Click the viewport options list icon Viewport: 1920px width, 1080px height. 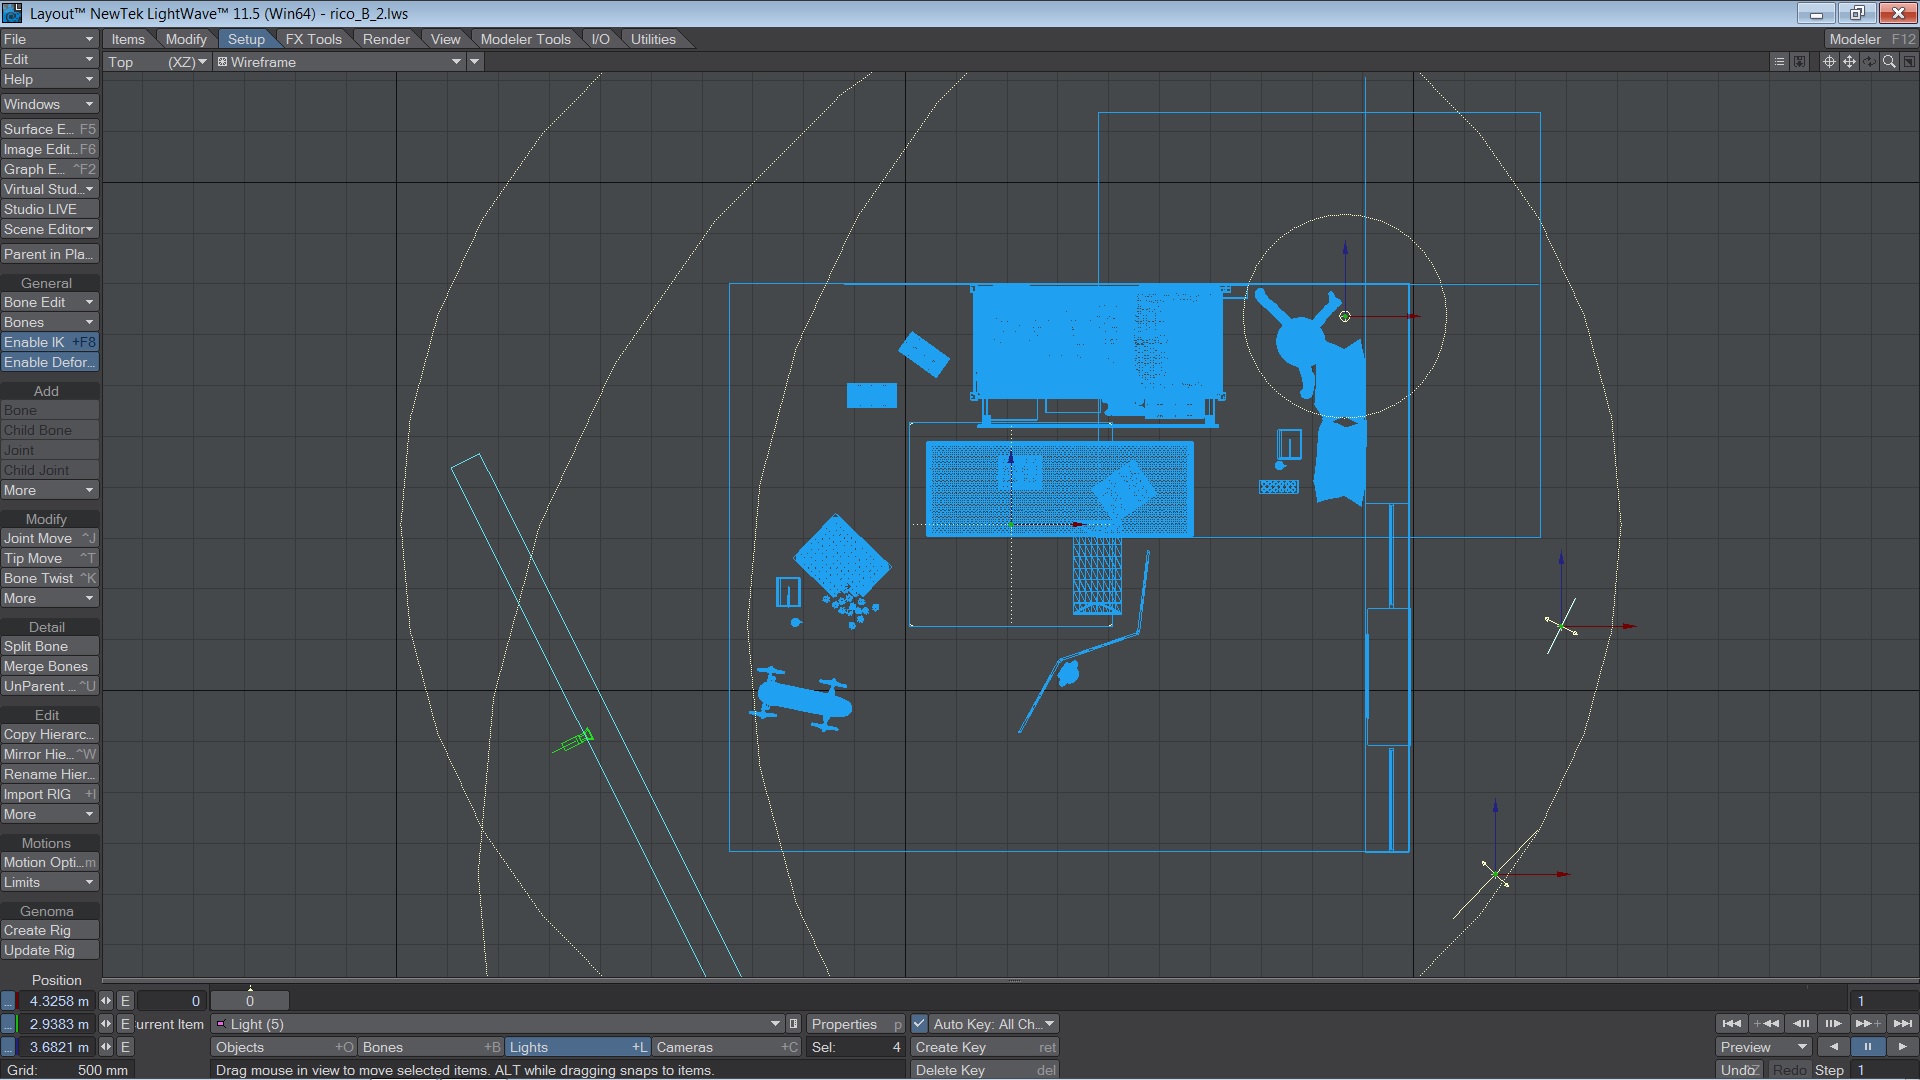coord(1779,62)
